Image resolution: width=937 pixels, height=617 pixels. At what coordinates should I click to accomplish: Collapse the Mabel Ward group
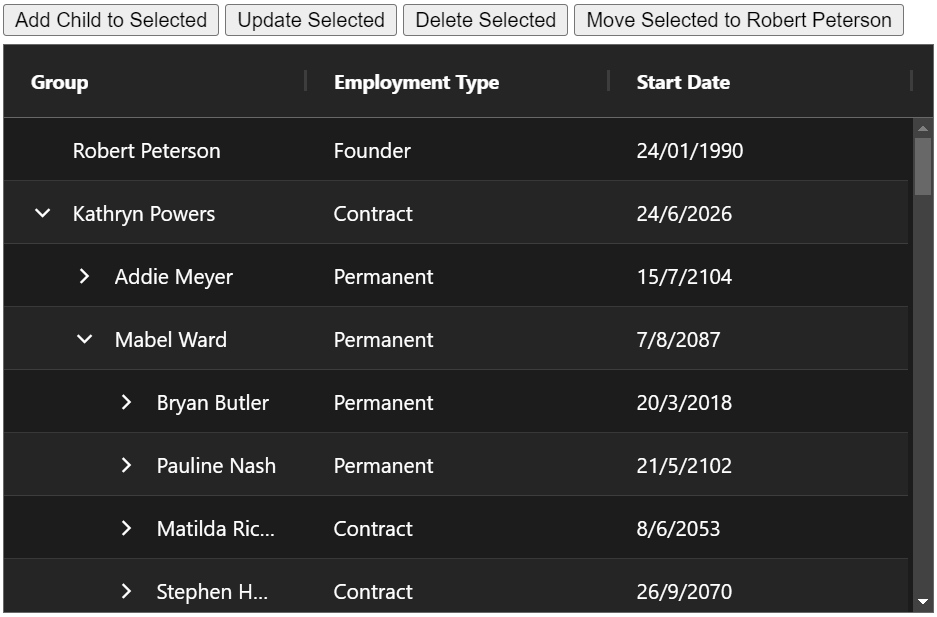click(84, 339)
